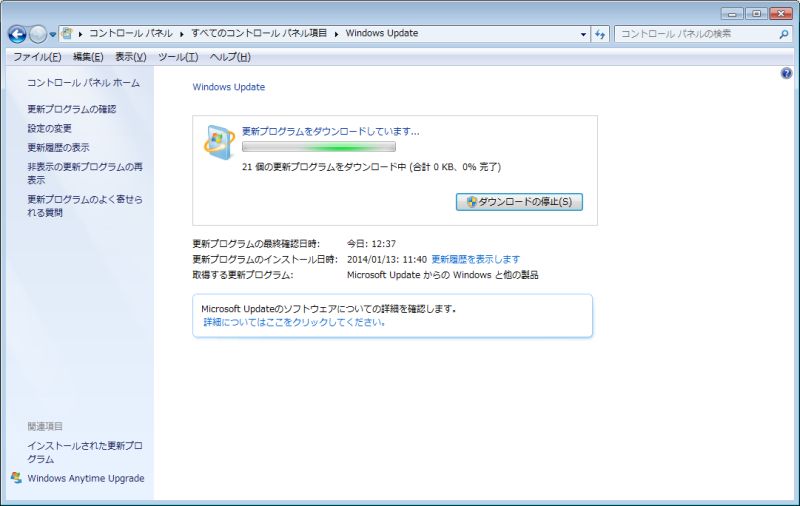Click 更新プログラムの確認 in sidebar

pos(71,109)
